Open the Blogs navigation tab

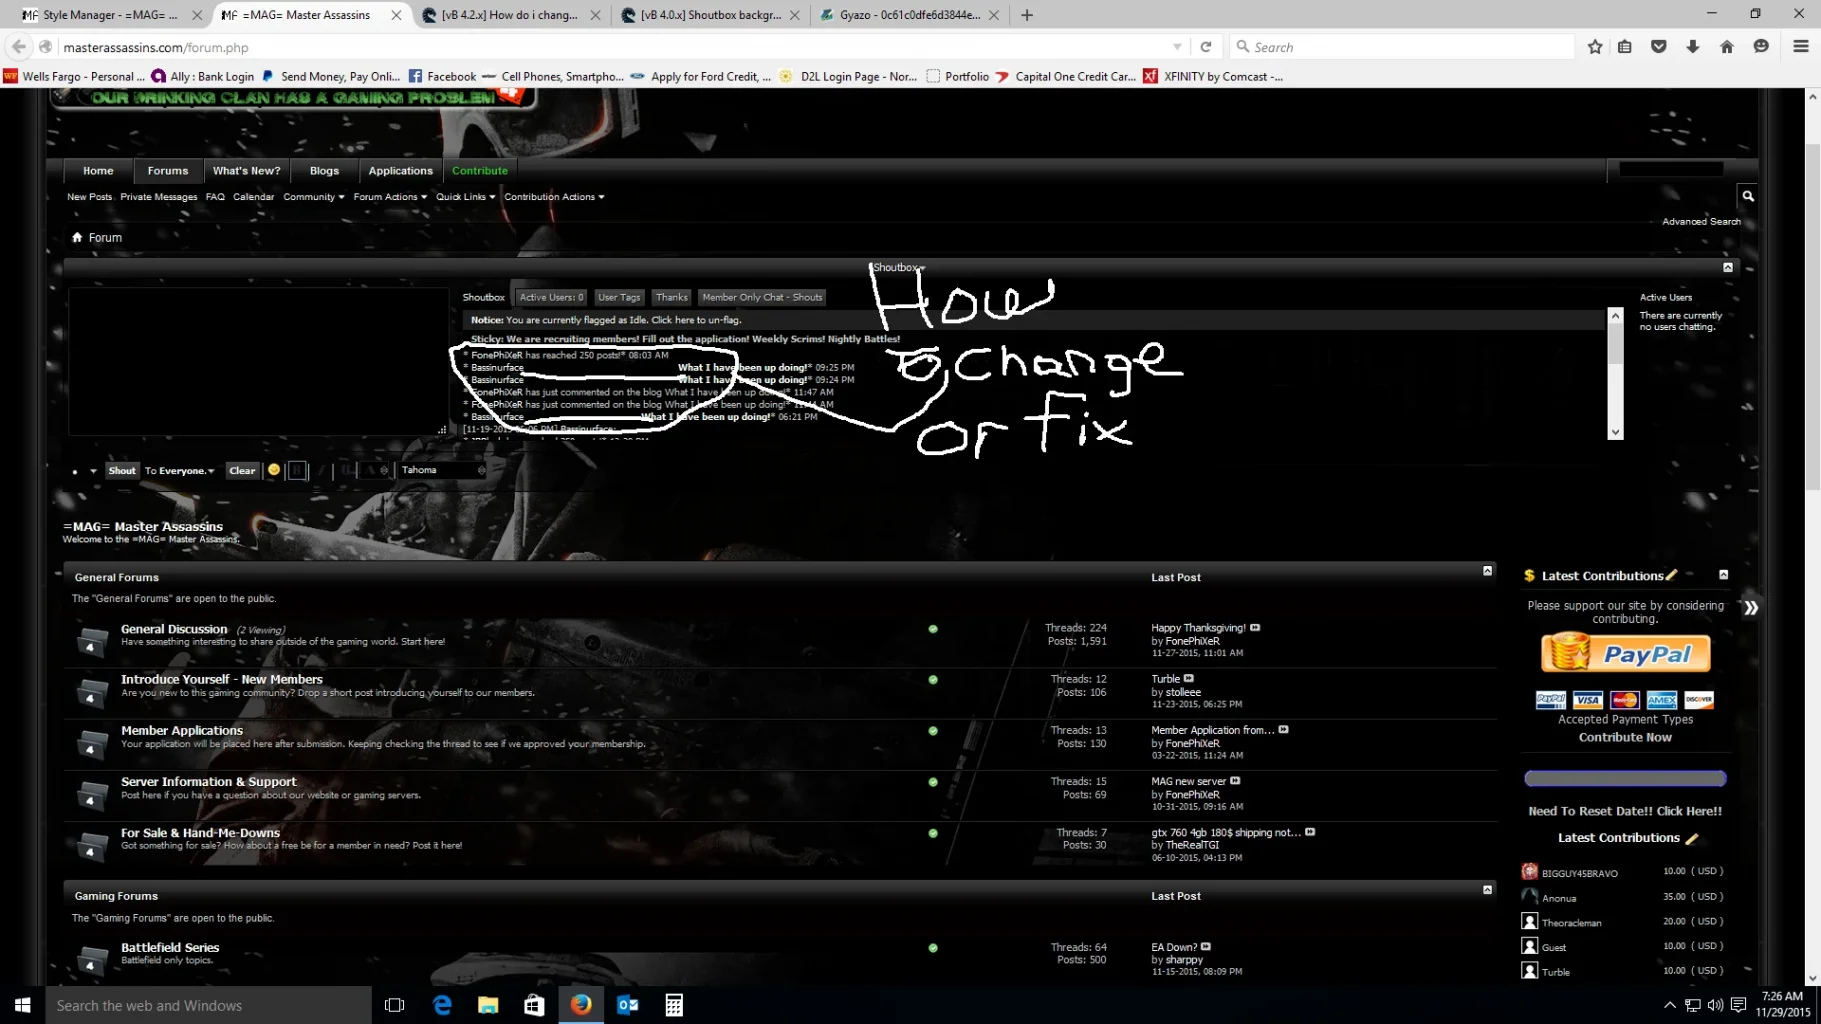tap(324, 171)
